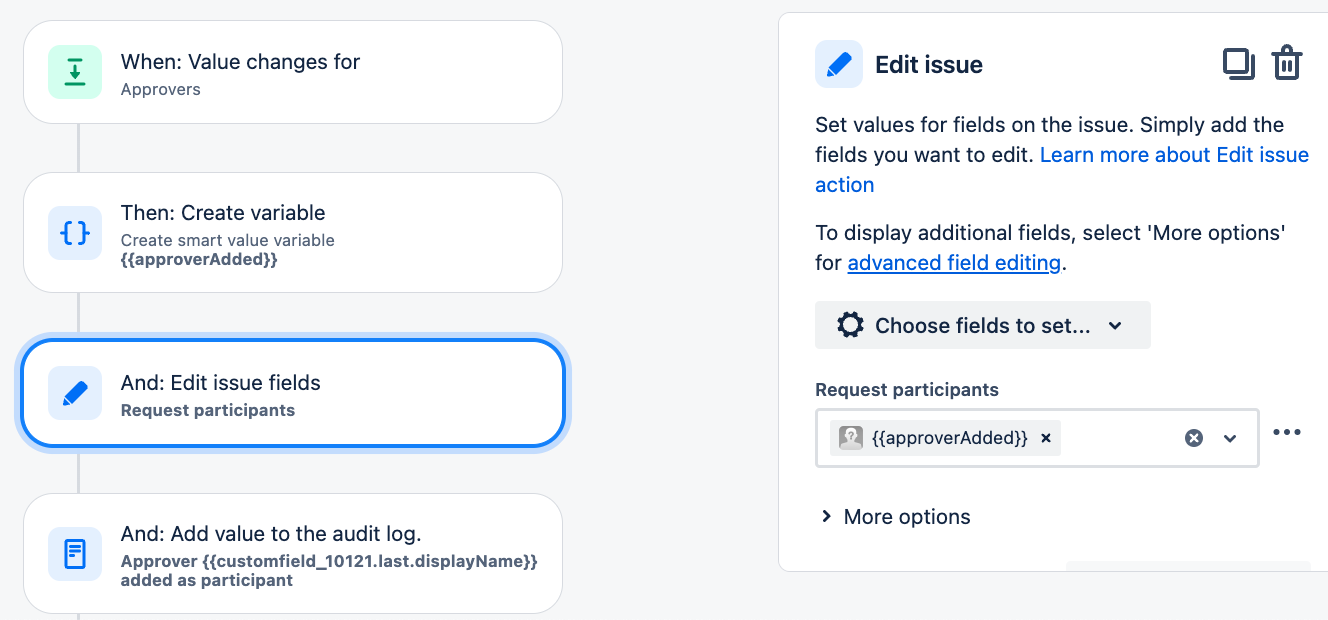This screenshot has width=1328, height=620.
Task: Delete the Edit issue action with trash icon
Action: 1286,62
